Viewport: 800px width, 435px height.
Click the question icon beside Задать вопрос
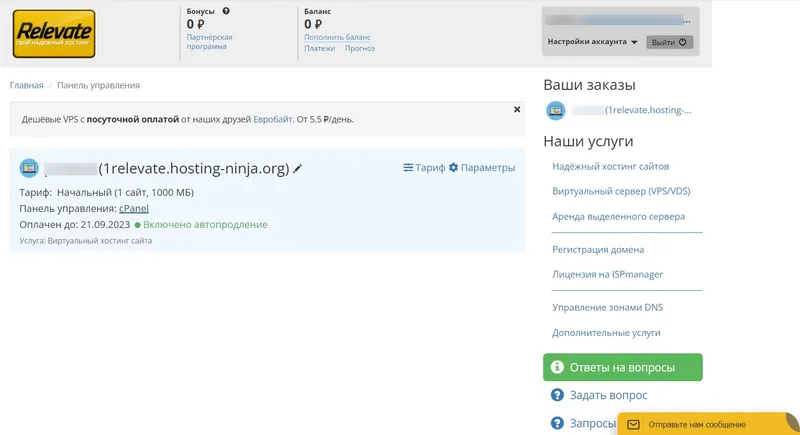click(557, 395)
